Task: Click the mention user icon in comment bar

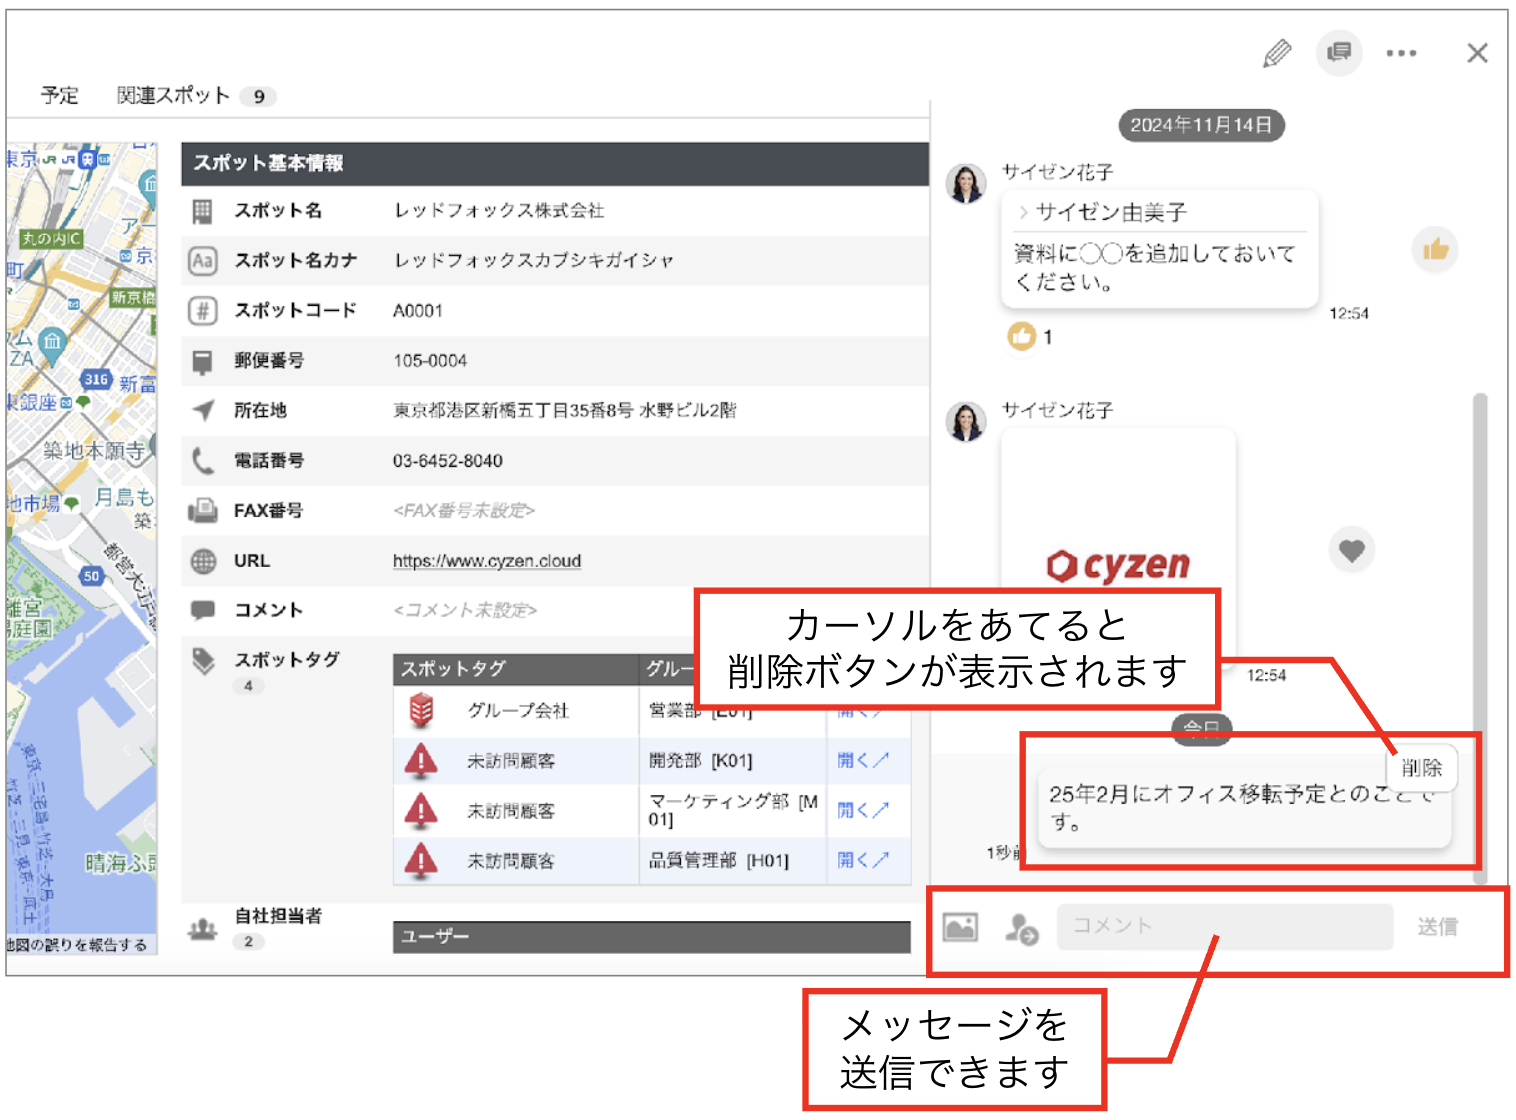Action: (x=1021, y=928)
